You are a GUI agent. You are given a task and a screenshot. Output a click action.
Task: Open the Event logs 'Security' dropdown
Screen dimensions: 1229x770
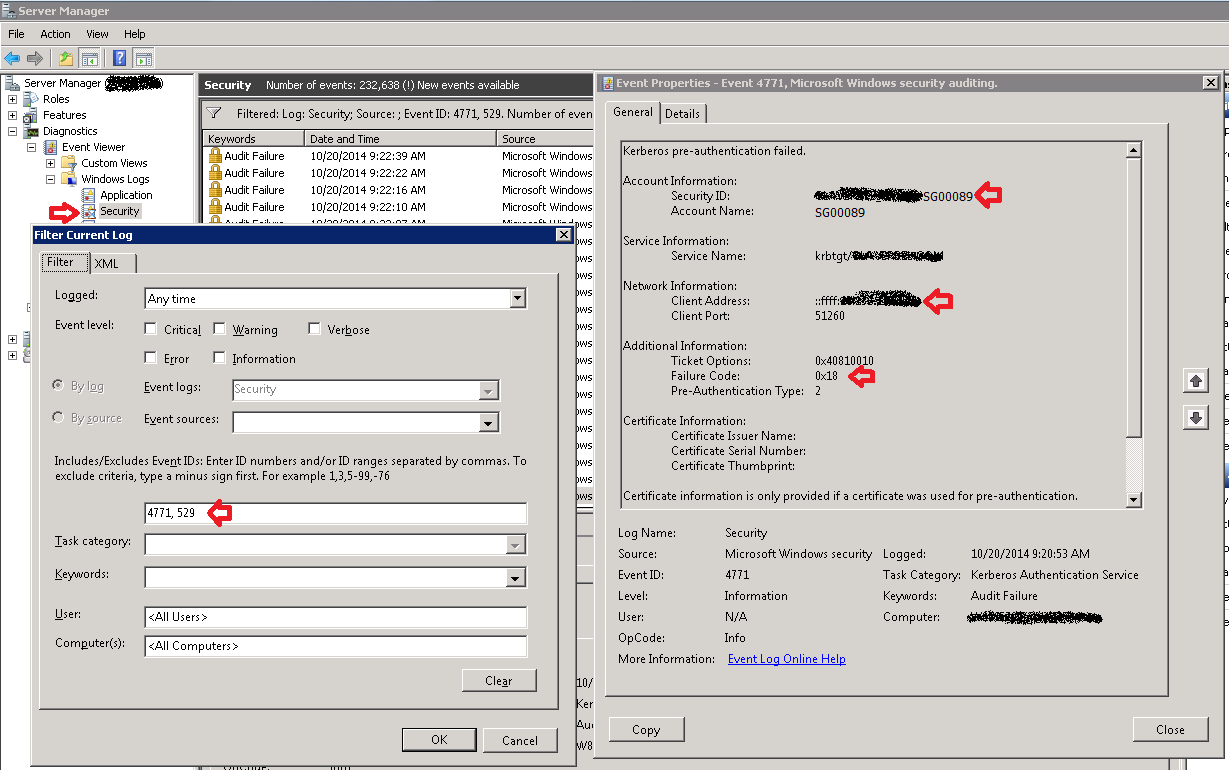pyautogui.click(x=489, y=390)
